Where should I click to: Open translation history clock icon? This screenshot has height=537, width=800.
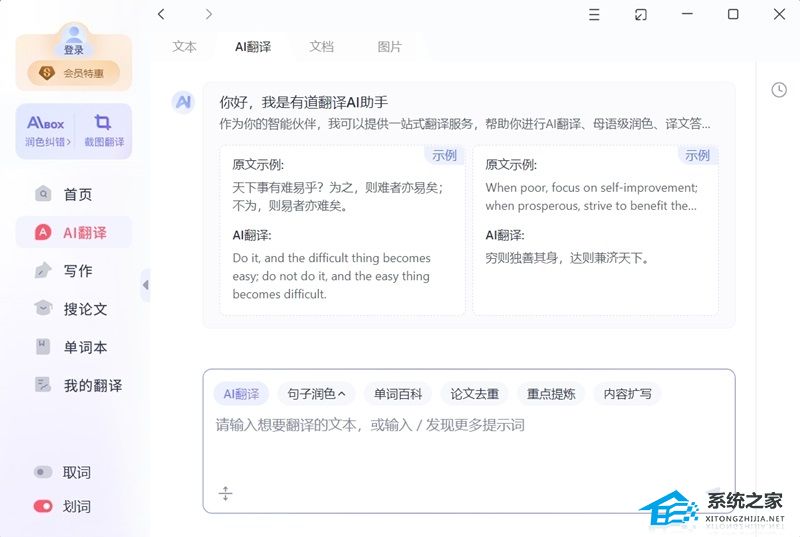pyautogui.click(x=779, y=90)
